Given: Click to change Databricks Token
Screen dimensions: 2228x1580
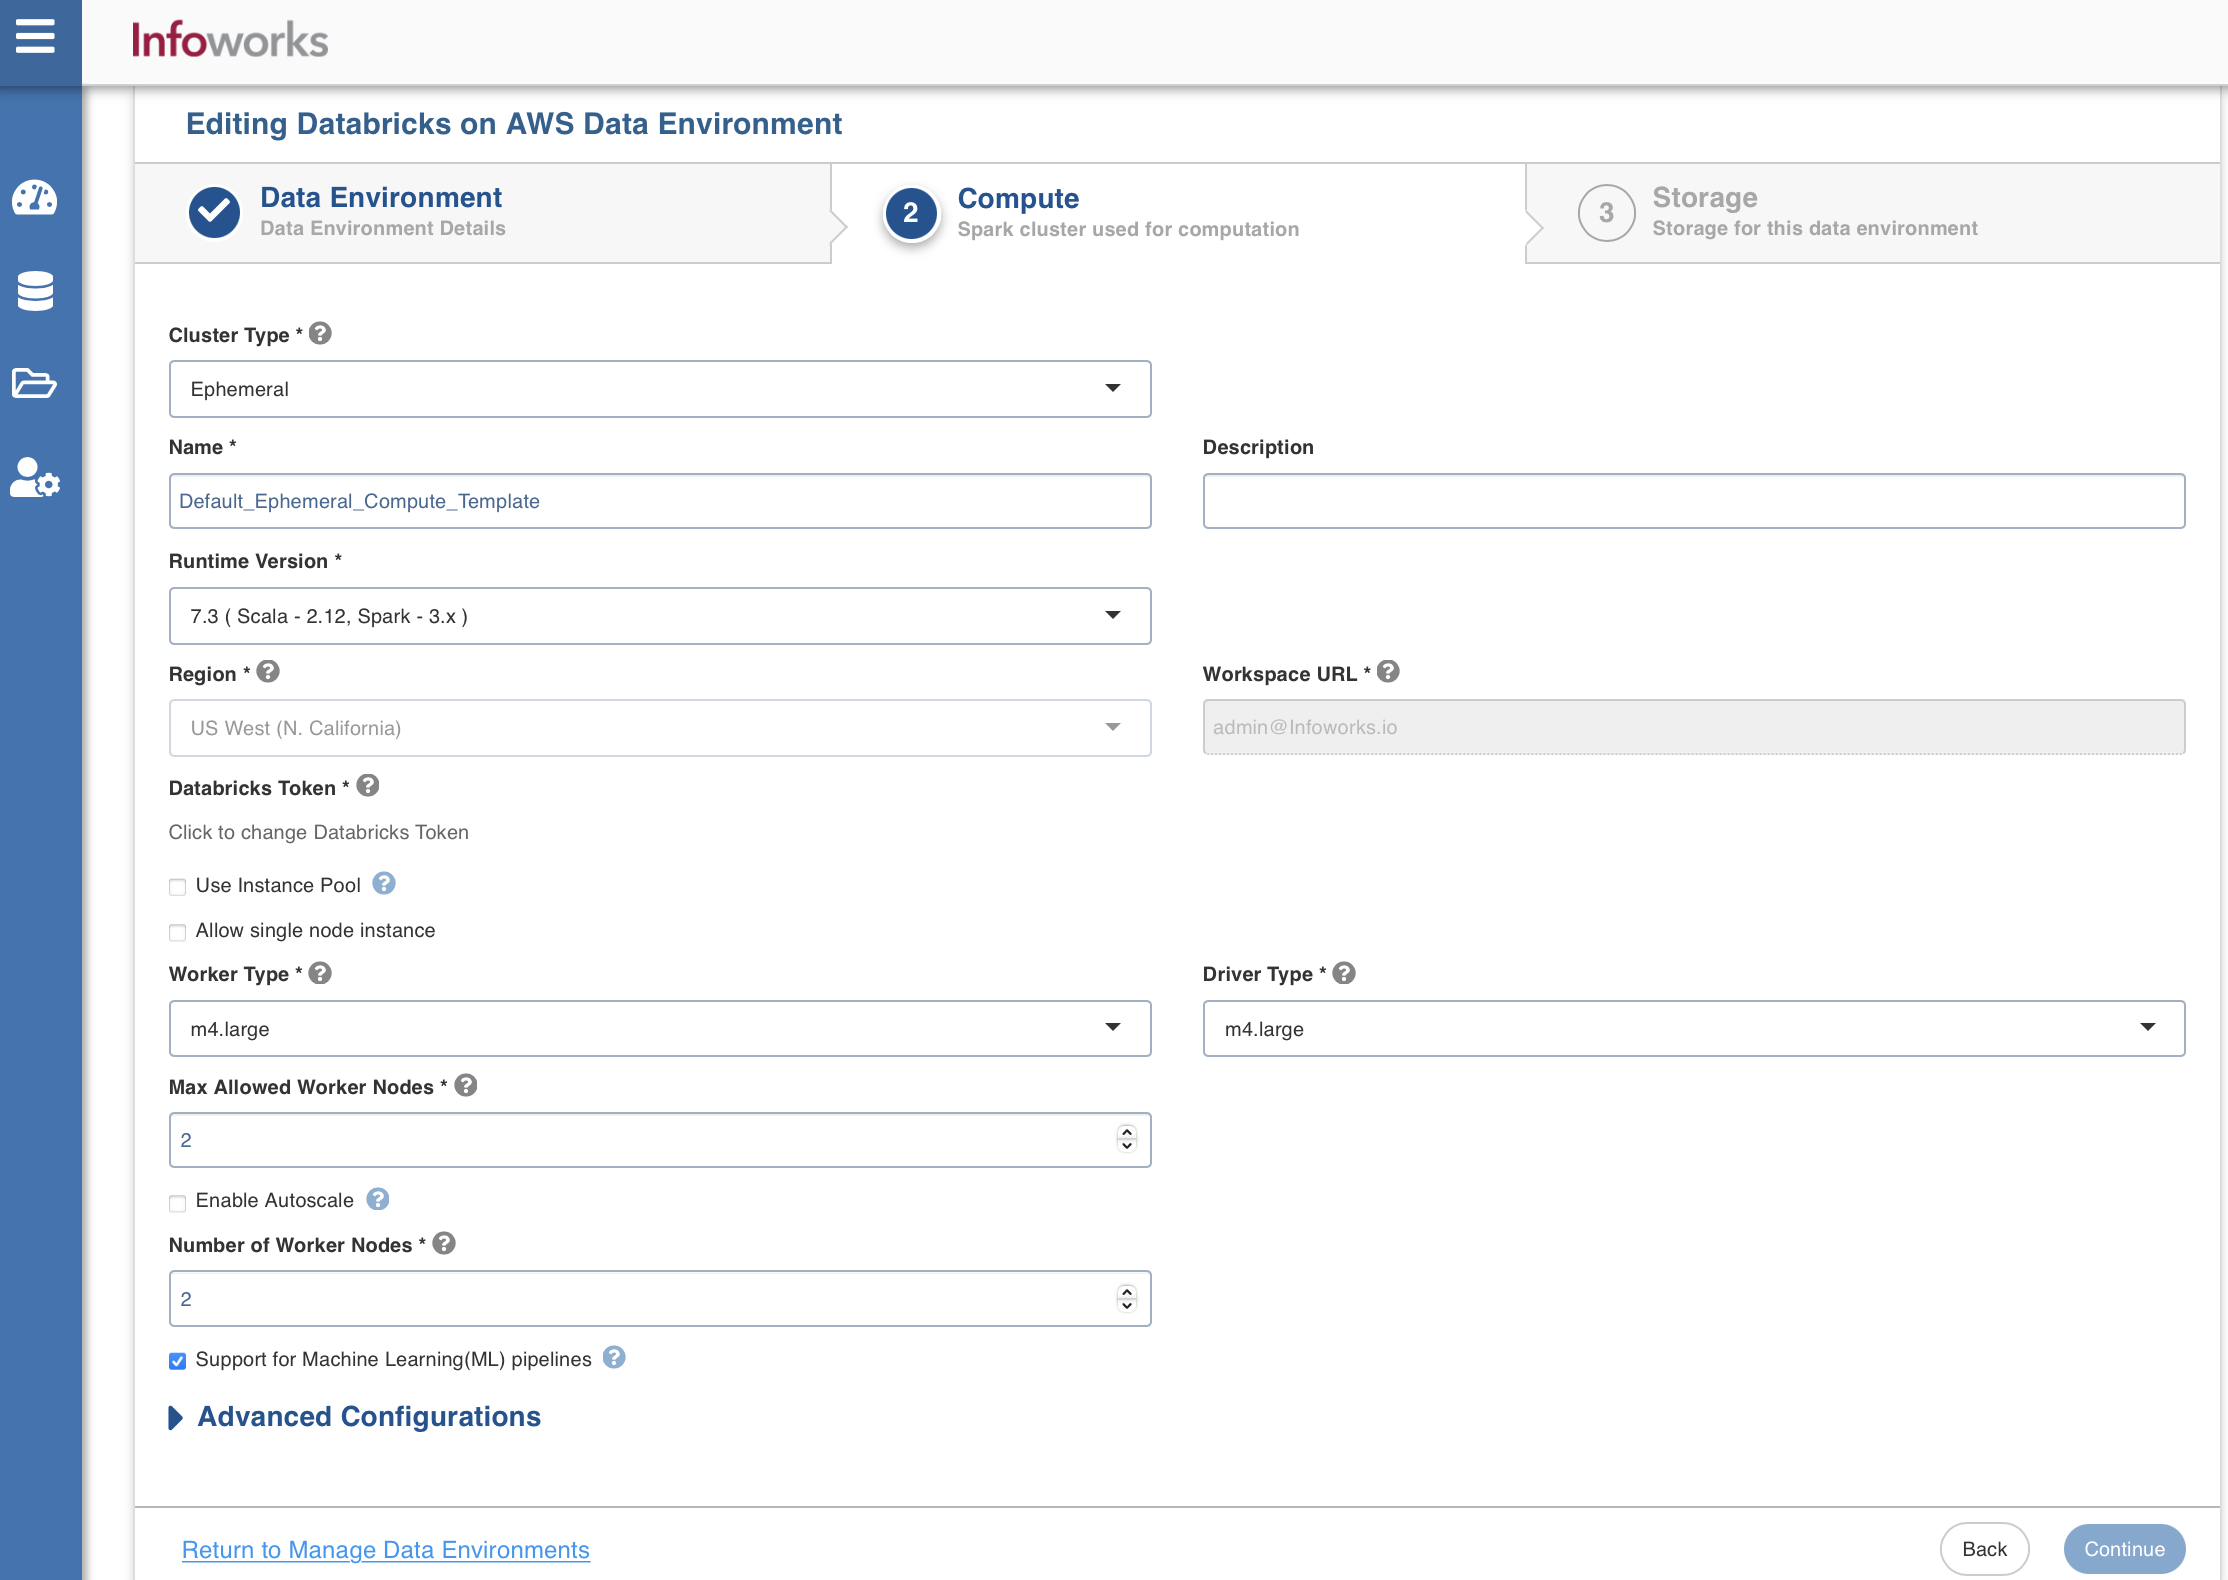Looking at the screenshot, I should point(318,832).
